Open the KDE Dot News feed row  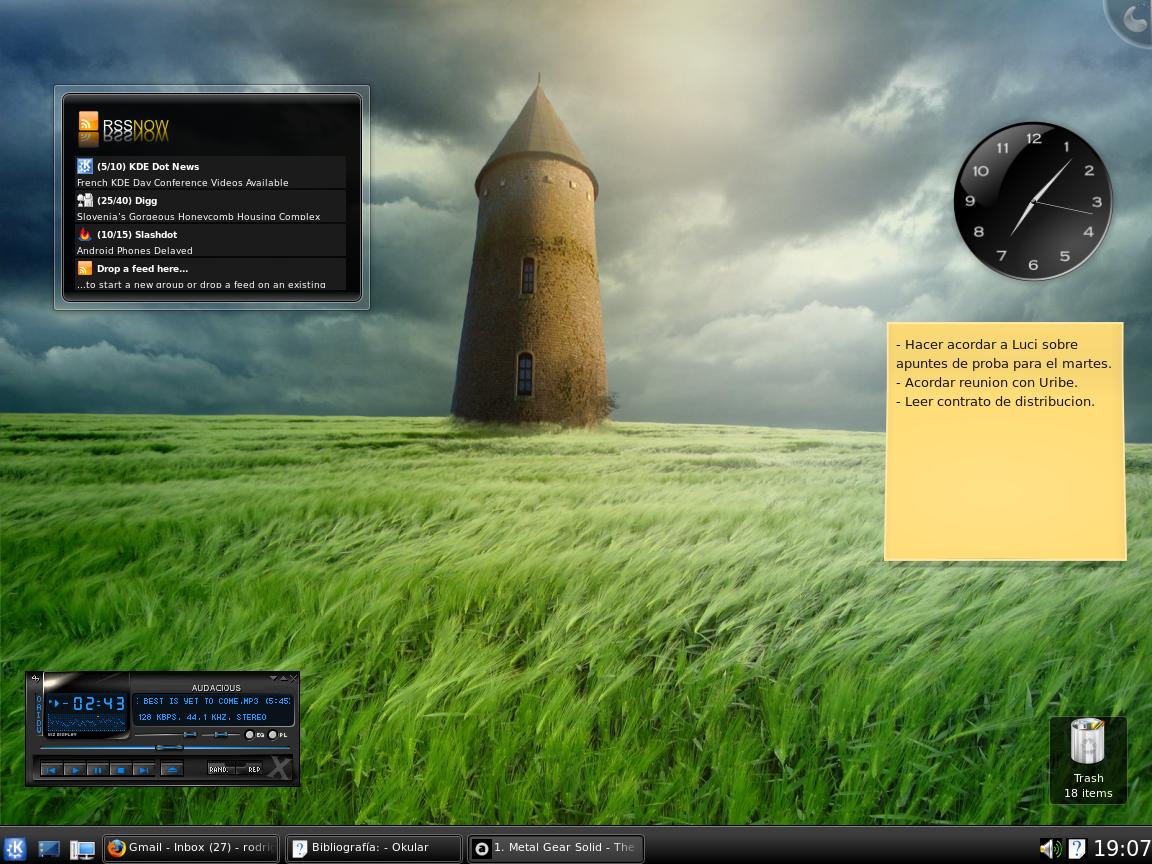click(211, 173)
